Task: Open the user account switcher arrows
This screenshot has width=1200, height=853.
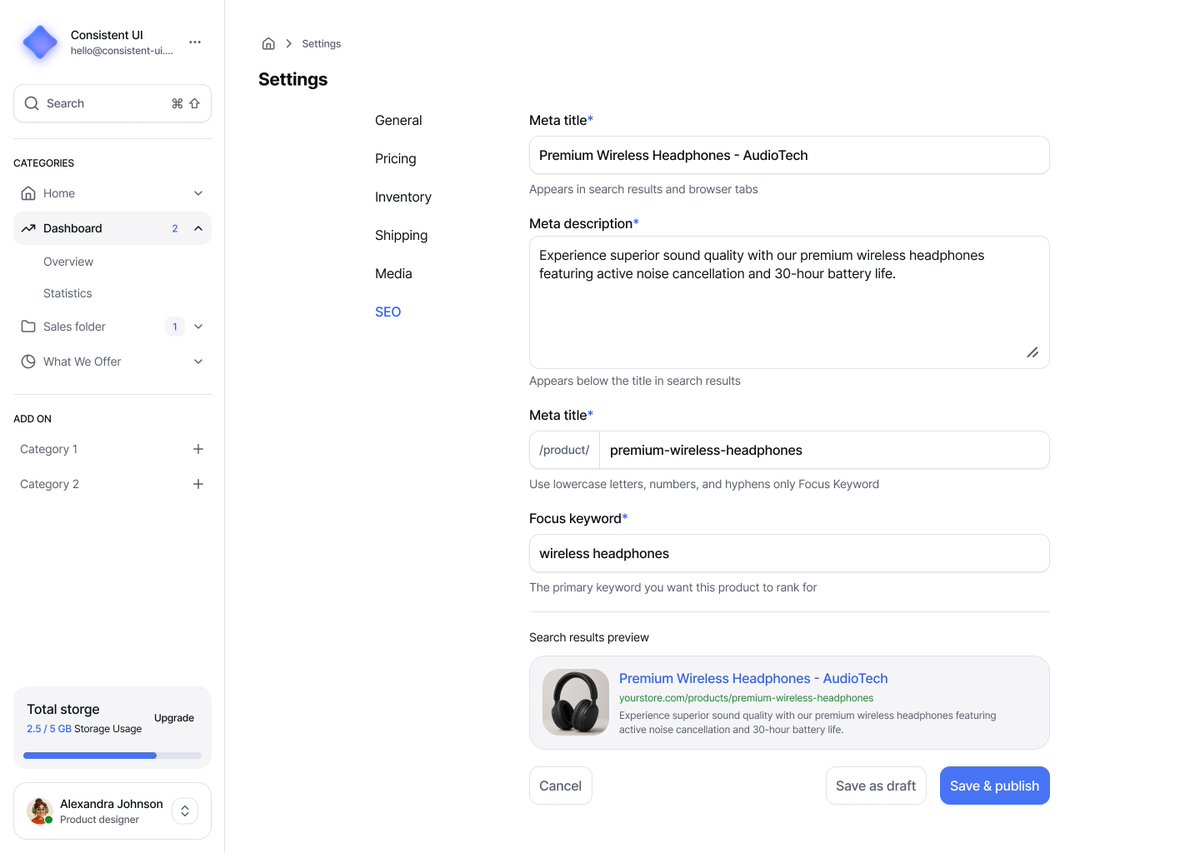Action: tap(185, 811)
